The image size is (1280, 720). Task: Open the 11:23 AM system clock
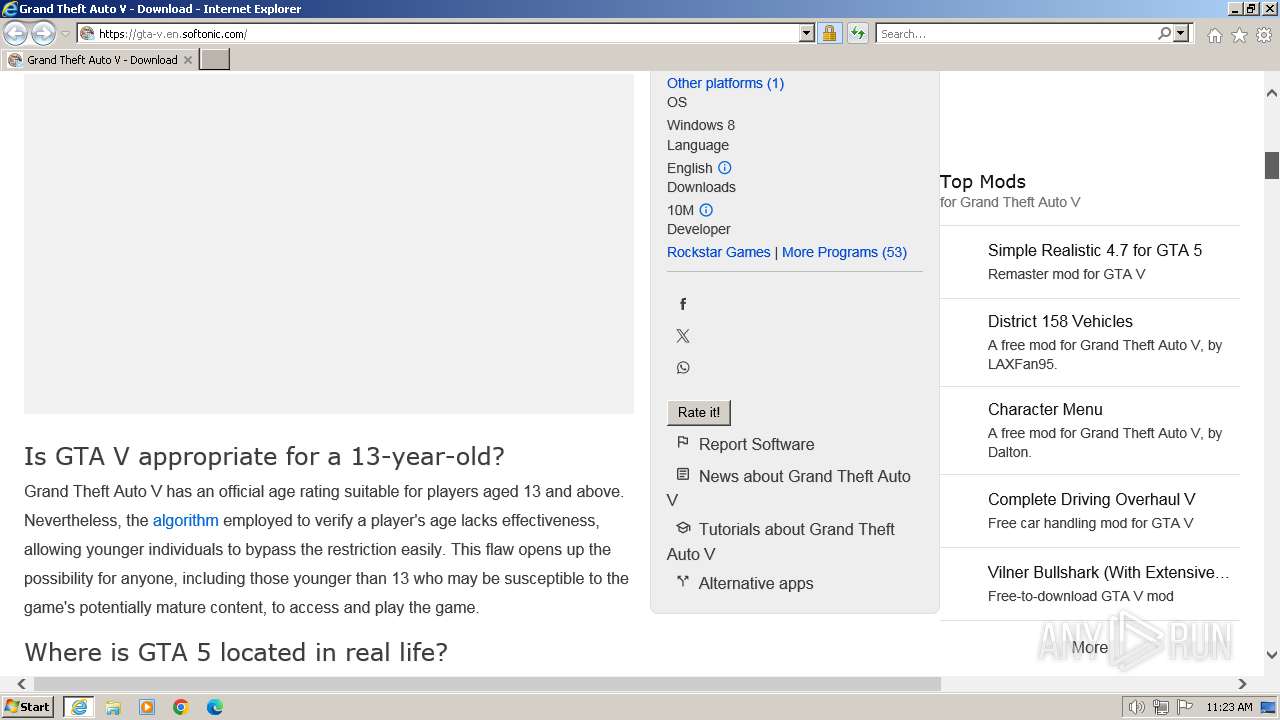(x=1229, y=707)
